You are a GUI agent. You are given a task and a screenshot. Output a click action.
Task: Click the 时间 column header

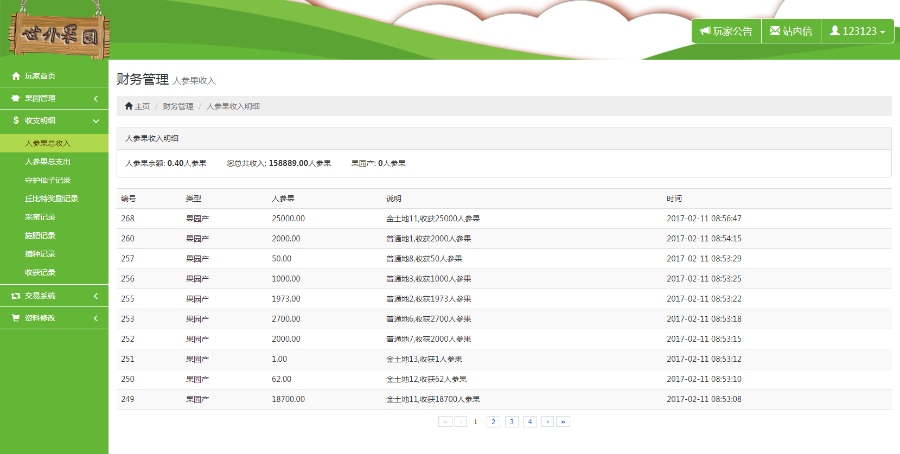674,199
